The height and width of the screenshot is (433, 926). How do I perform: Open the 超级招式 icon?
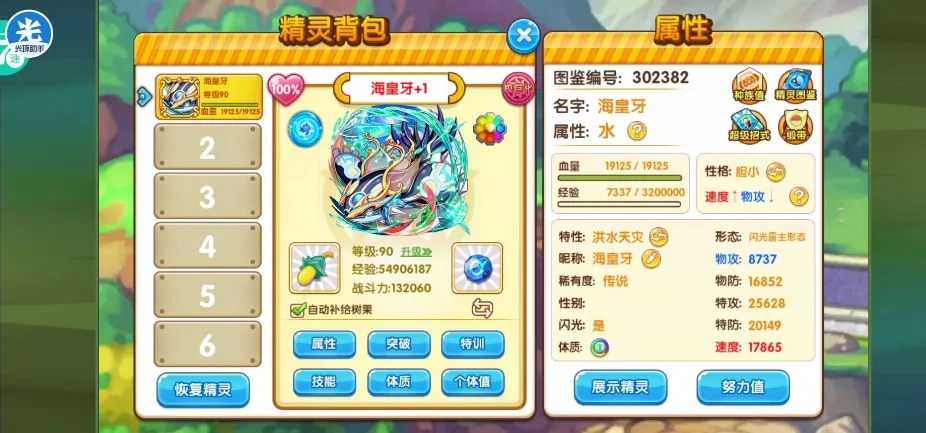[x=749, y=126]
